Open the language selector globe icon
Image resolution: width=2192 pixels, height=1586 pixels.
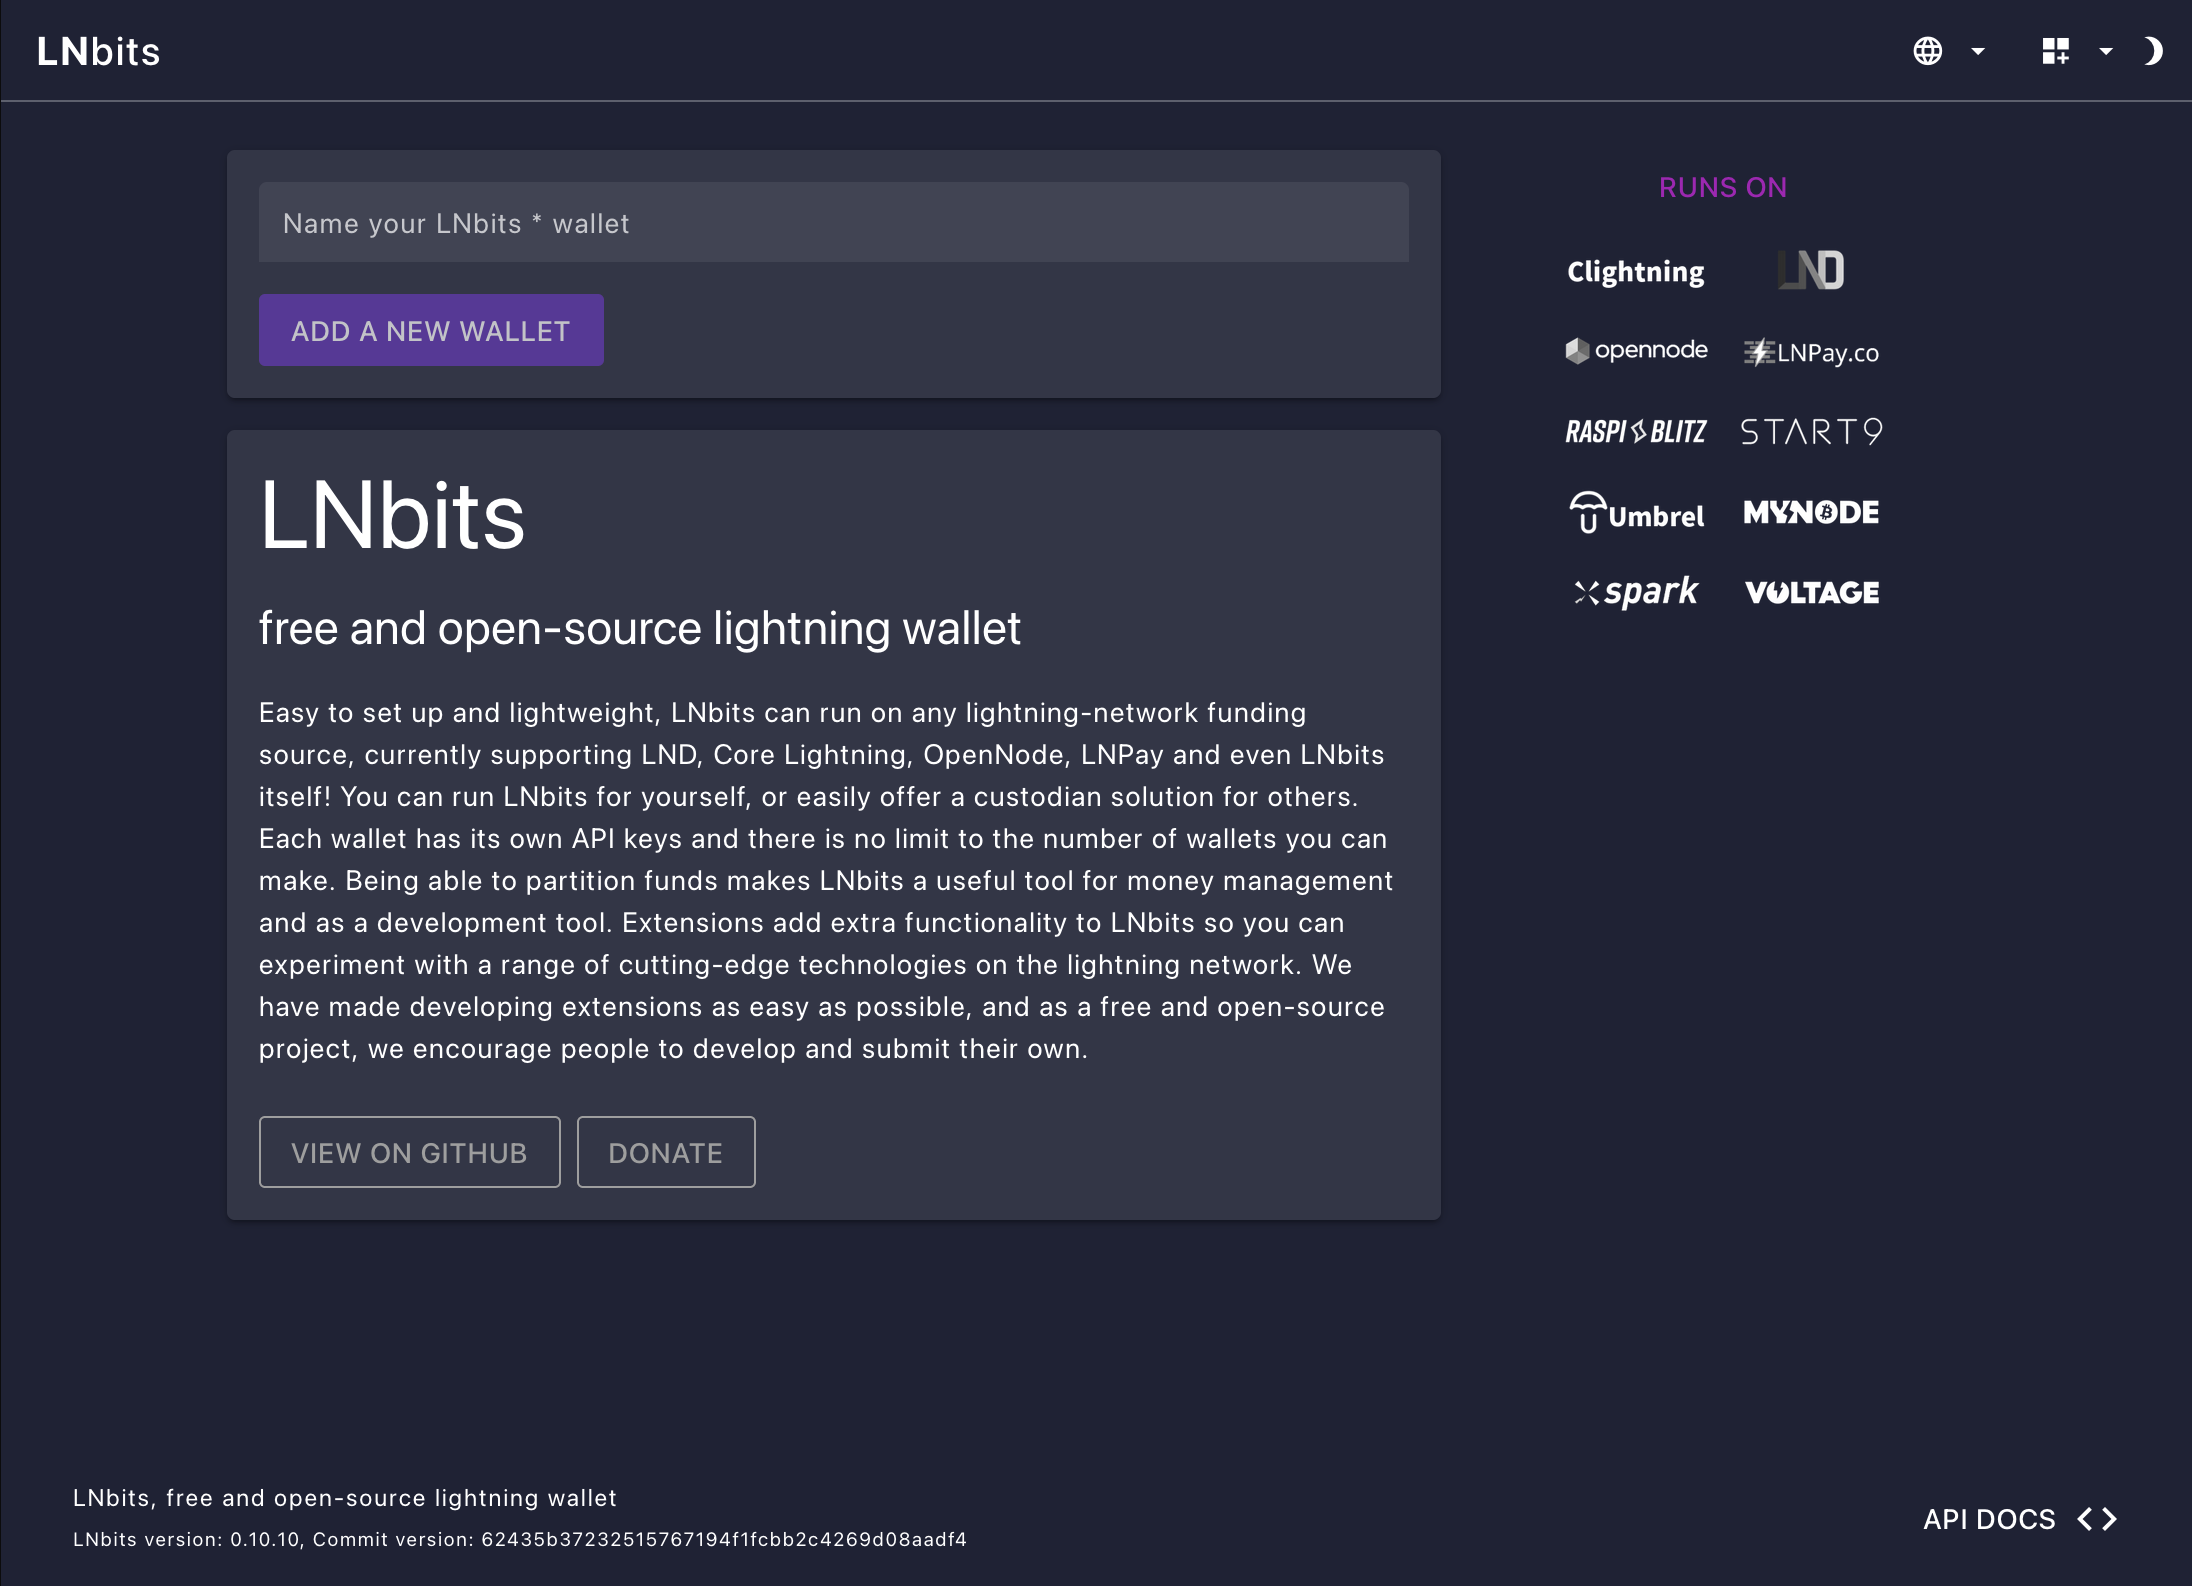1927,50
